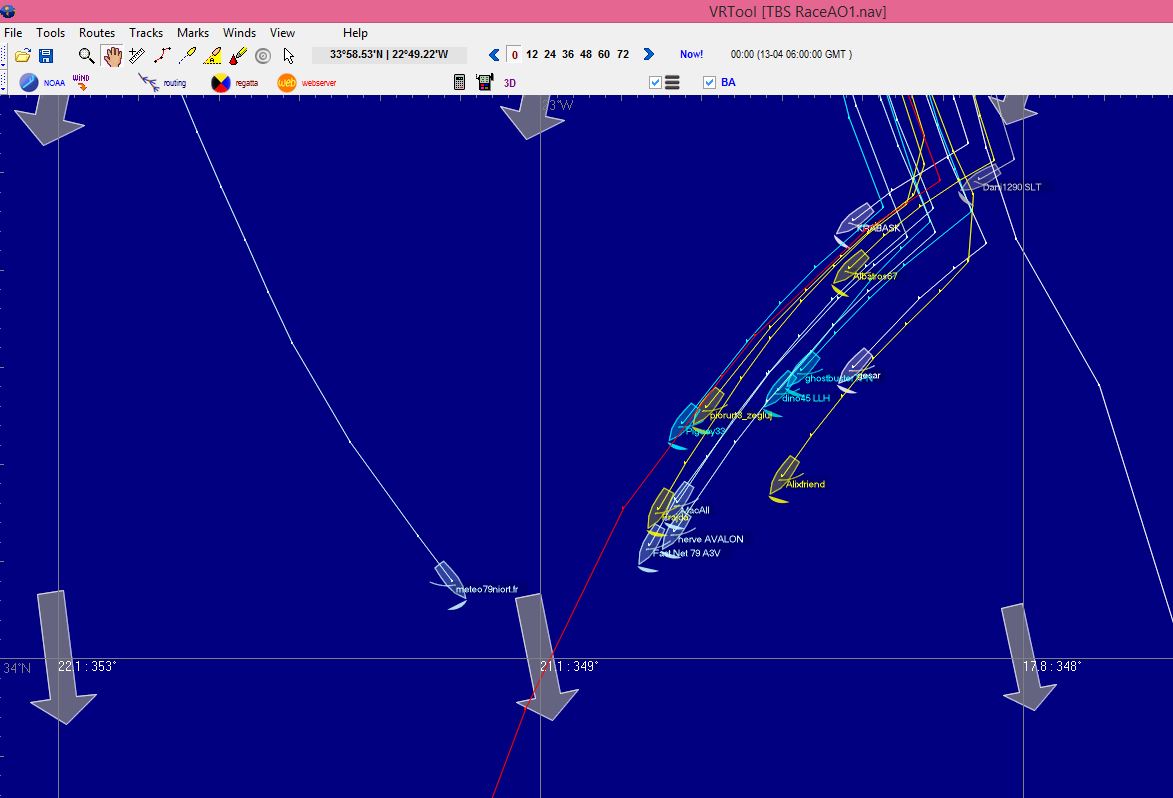The width and height of the screenshot is (1173, 798).
Task: Select the hand pan tool
Action: (x=112, y=55)
